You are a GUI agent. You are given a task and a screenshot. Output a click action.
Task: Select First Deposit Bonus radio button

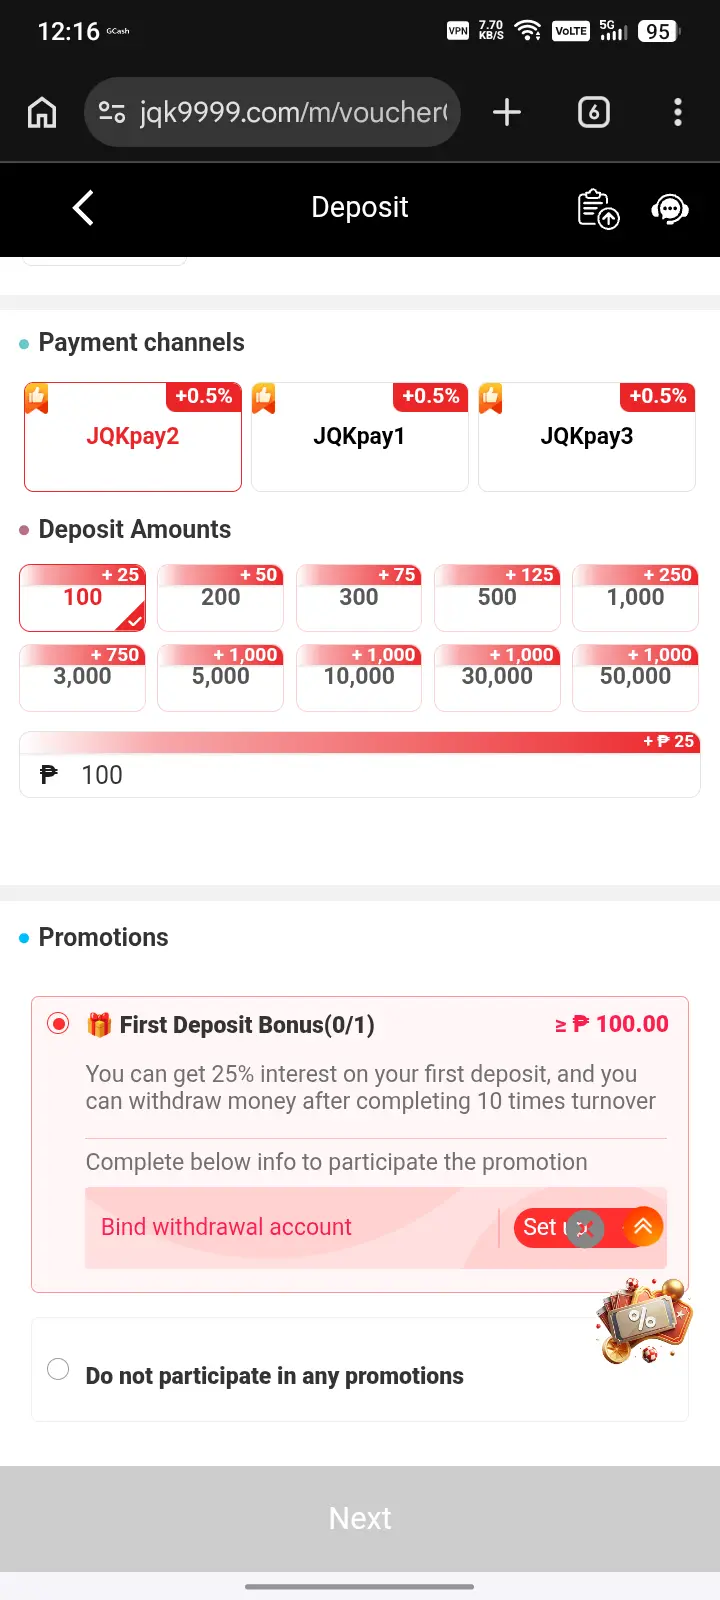(x=58, y=1024)
